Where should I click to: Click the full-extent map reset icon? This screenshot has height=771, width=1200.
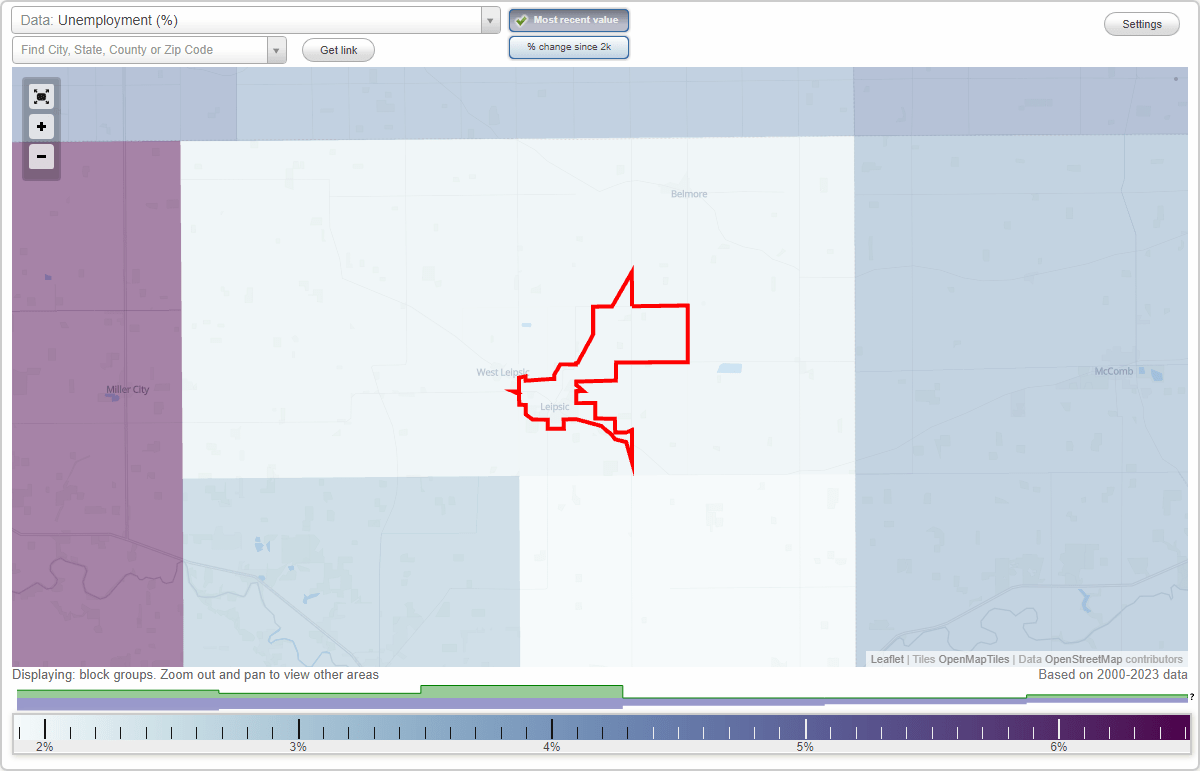[41, 96]
